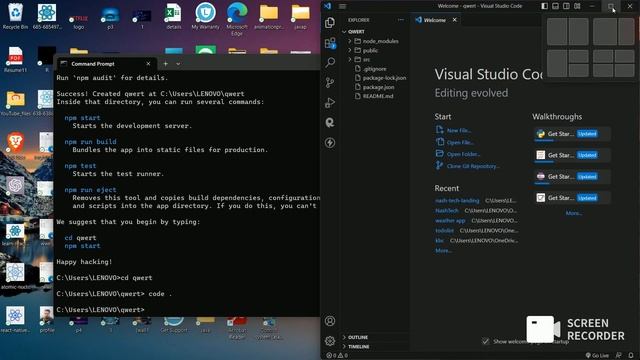Select the My Warranty desktop icon
The image size is (640, 360).
205,16
